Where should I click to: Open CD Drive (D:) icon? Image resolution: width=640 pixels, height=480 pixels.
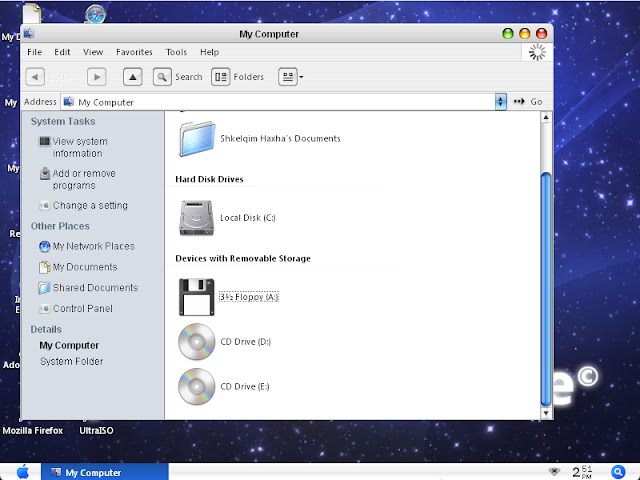click(197, 342)
